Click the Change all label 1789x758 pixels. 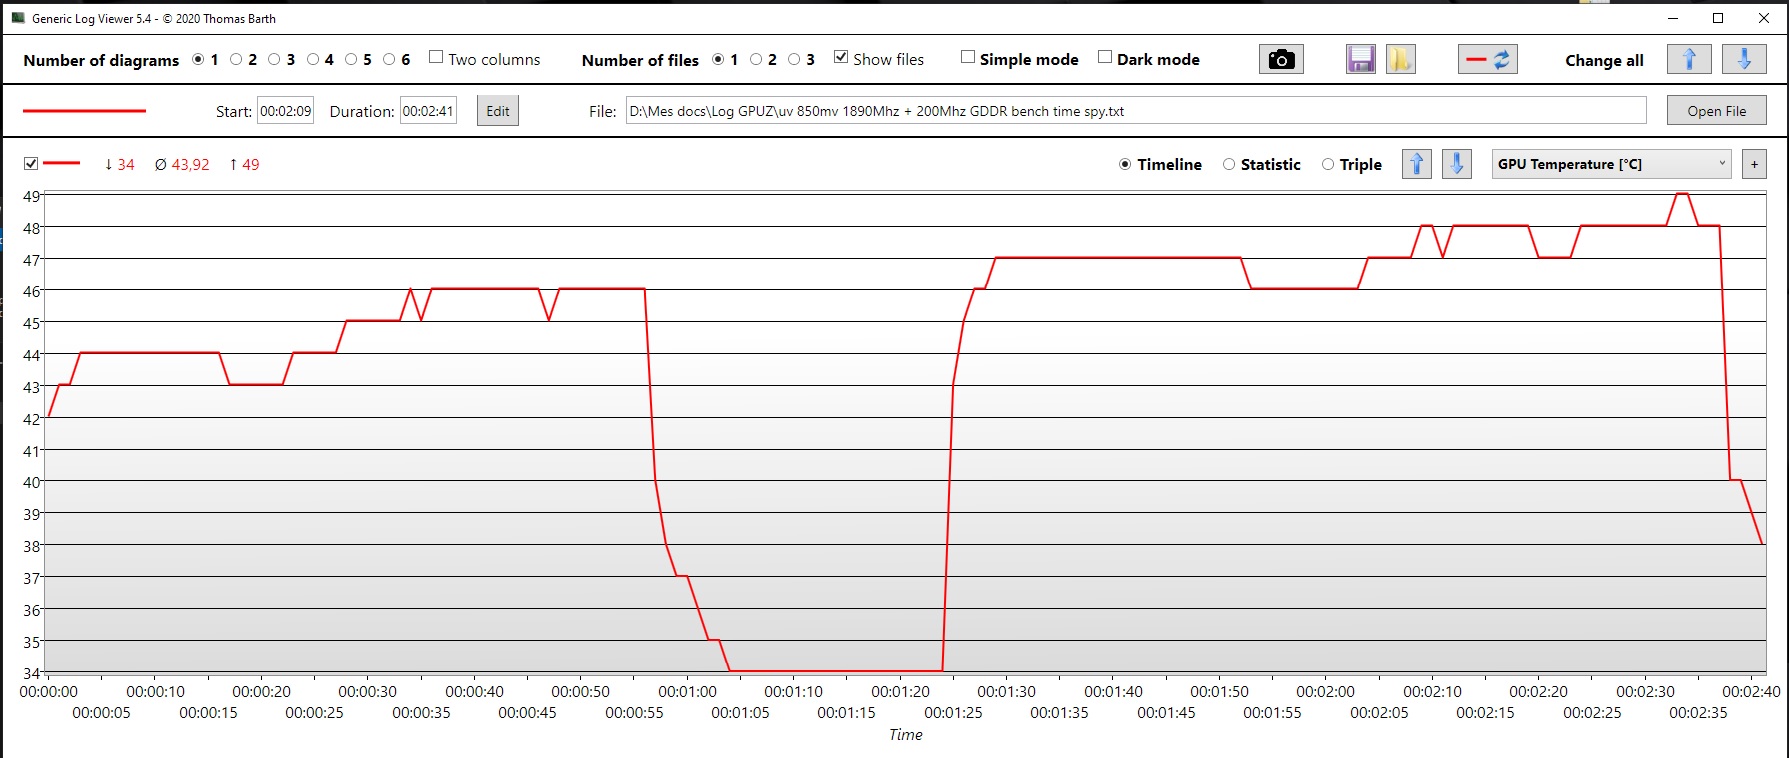pyautogui.click(x=1604, y=60)
